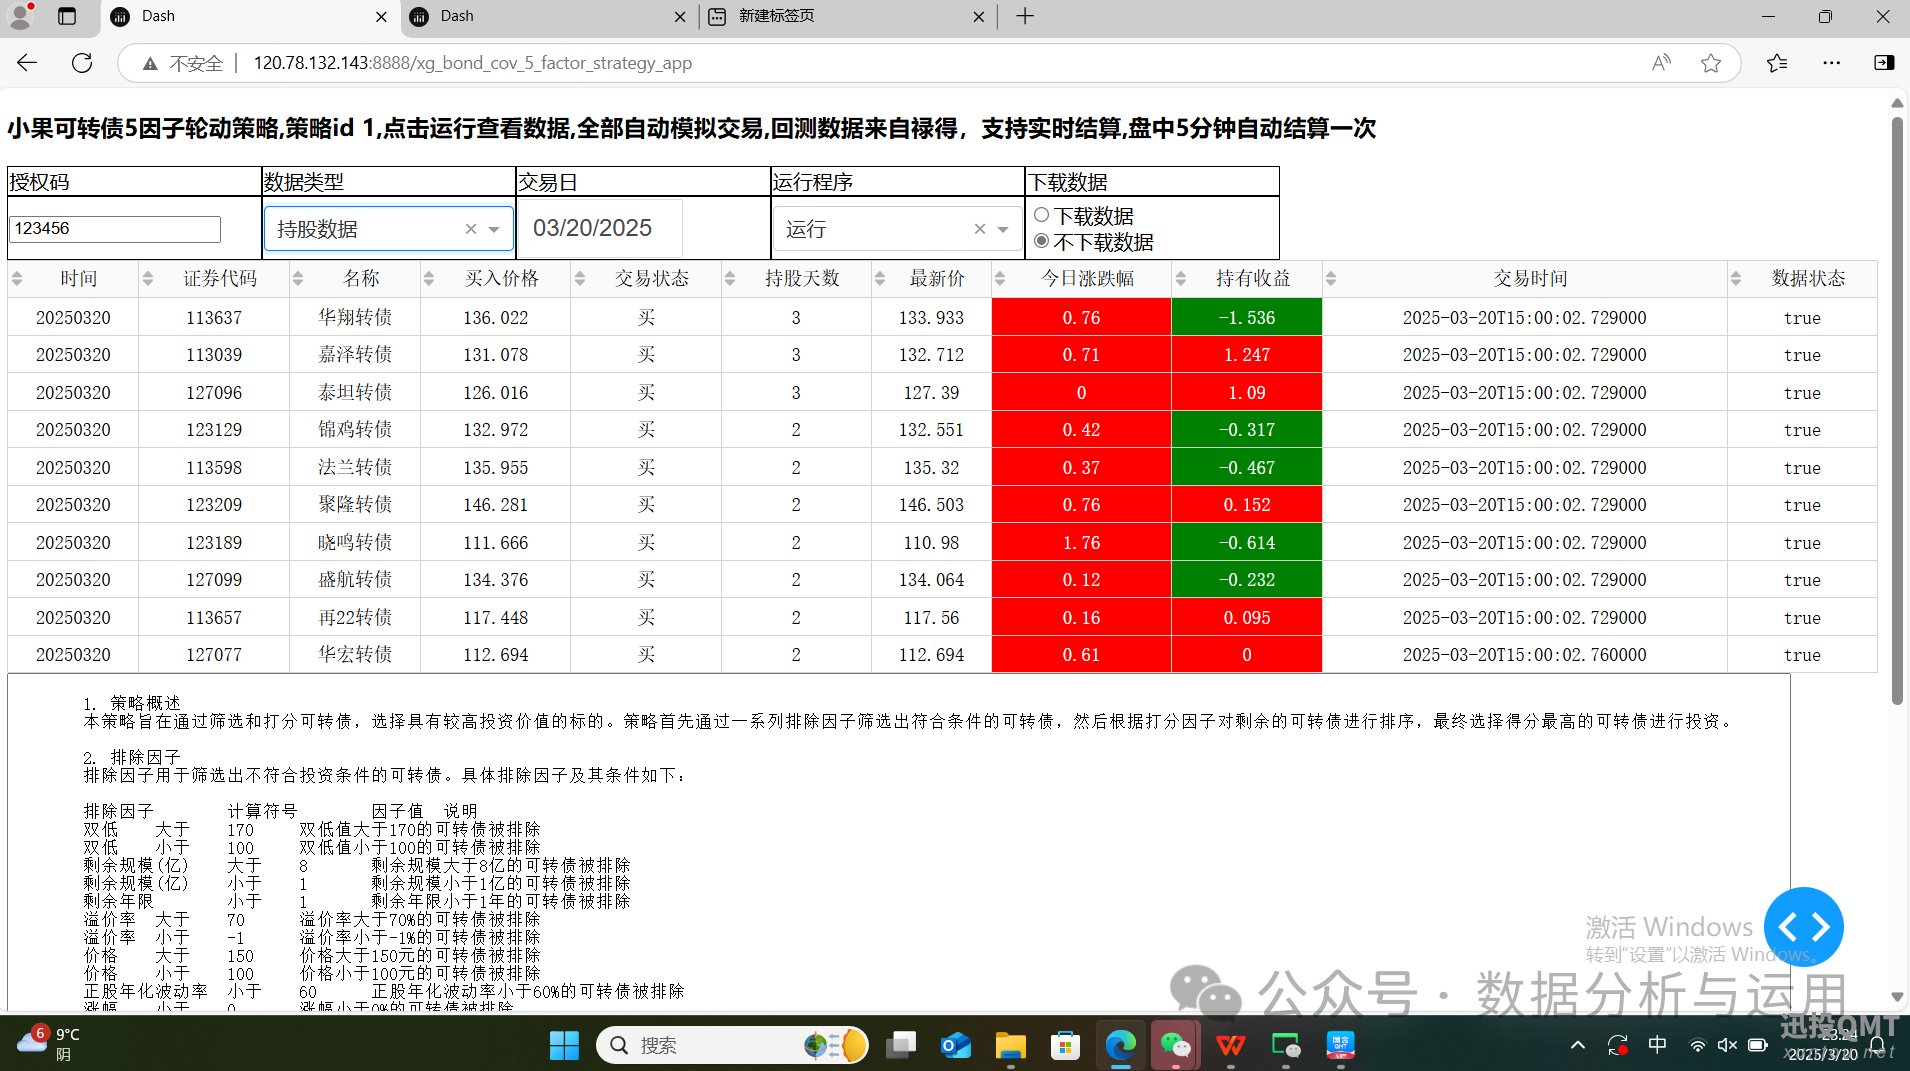Expand the 运行程序 dropdown arrow
1910x1071 pixels.
click(1003, 230)
